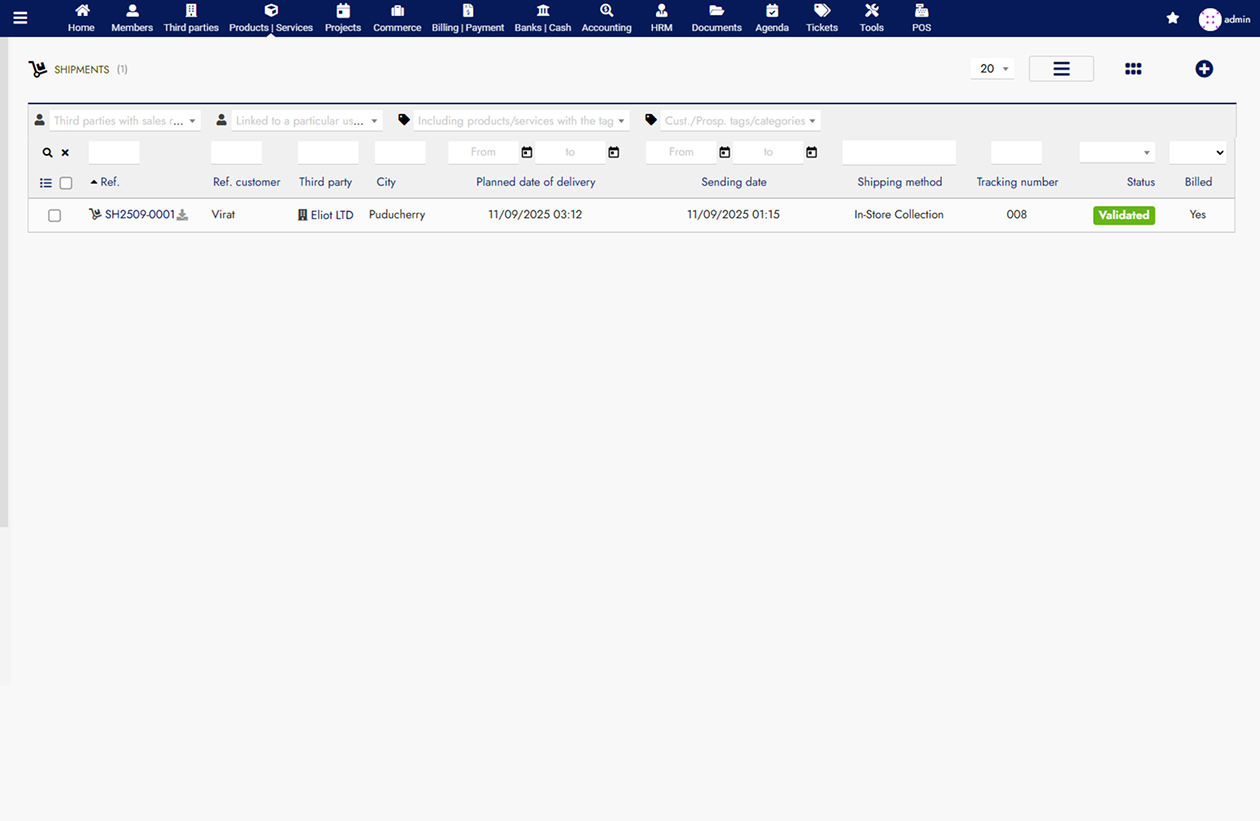Open Eliot LTD third party link
This screenshot has width=1260, height=821.
tap(331, 215)
